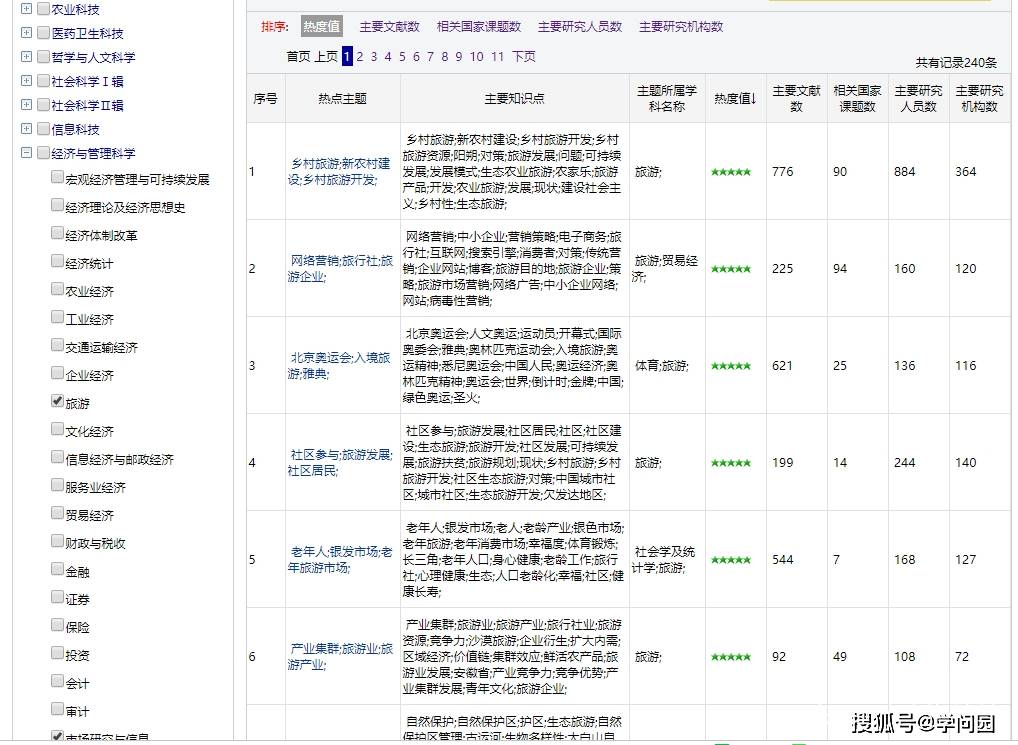
Task: Click the 主要文献数 value 544
Action: pos(782,559)
